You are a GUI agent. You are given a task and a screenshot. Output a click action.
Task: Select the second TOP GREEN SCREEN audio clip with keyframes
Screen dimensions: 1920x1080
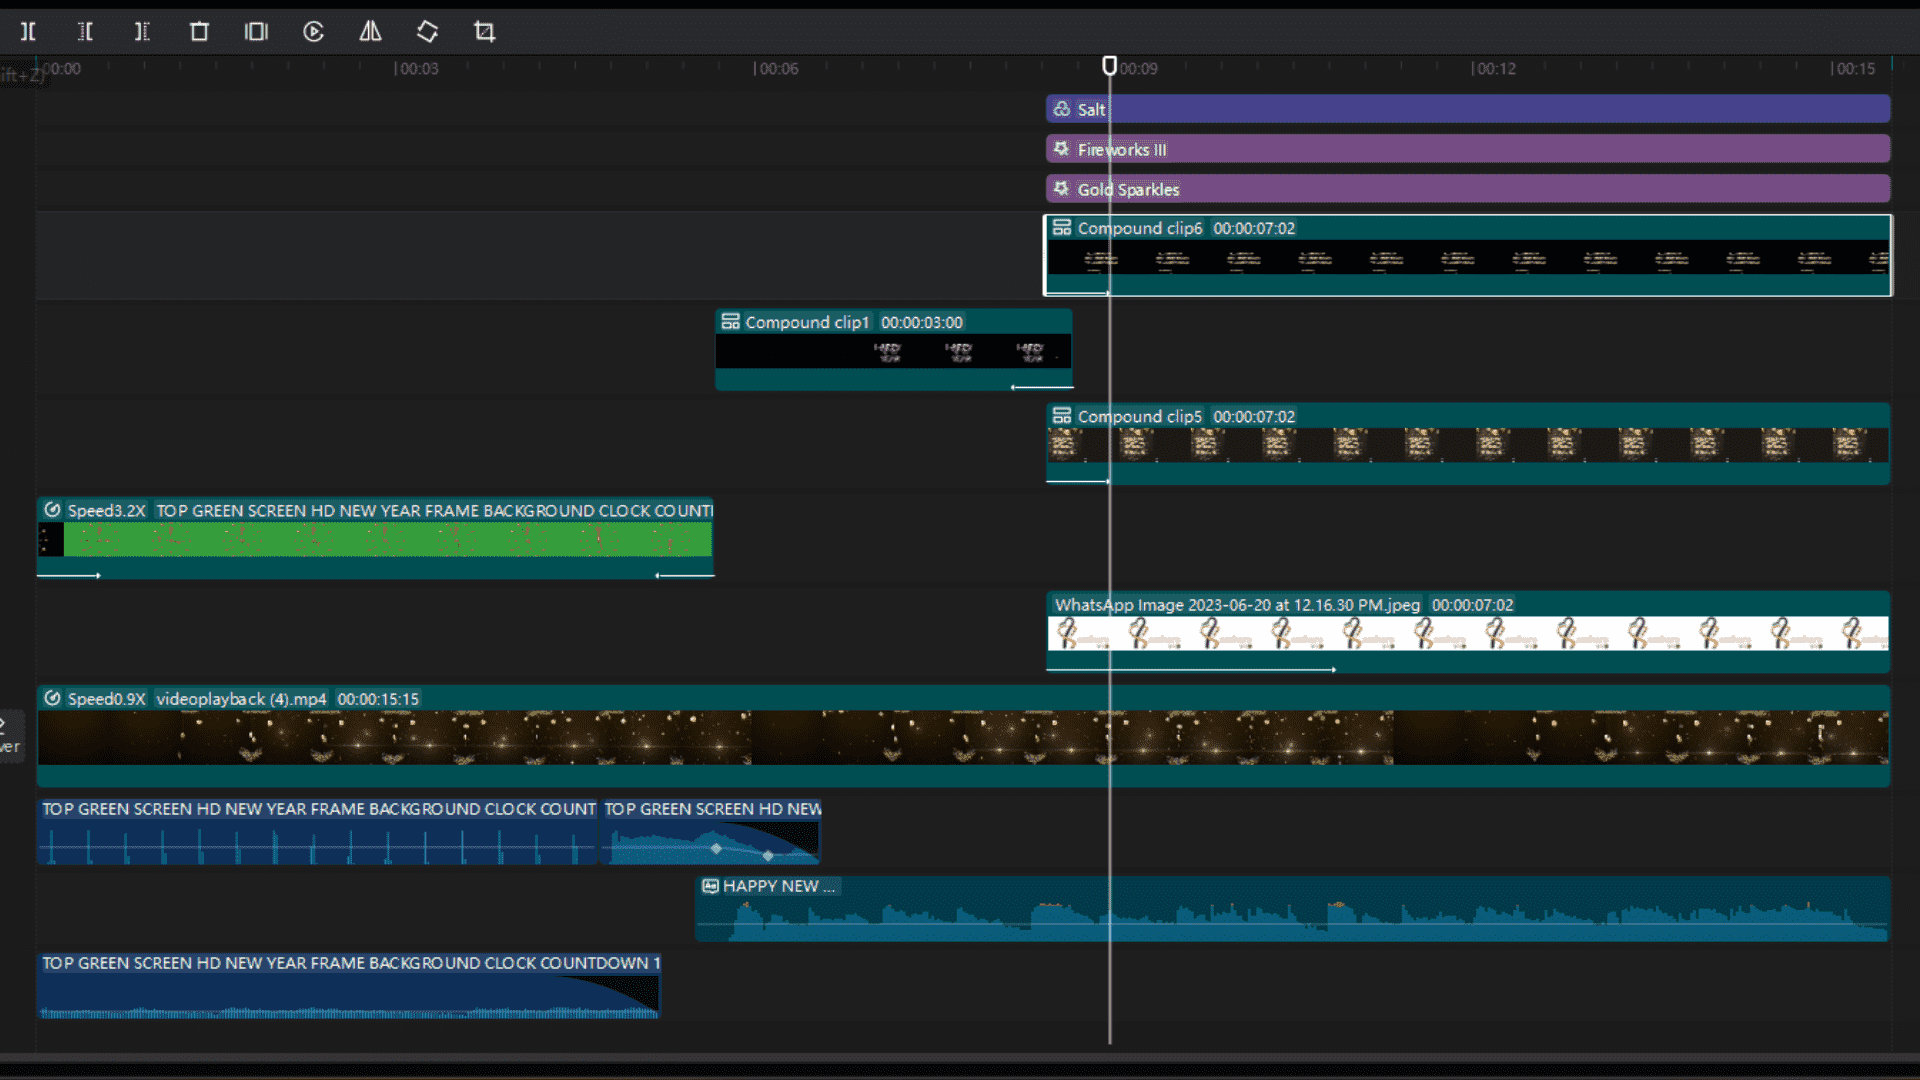click(x=711, y=832)
